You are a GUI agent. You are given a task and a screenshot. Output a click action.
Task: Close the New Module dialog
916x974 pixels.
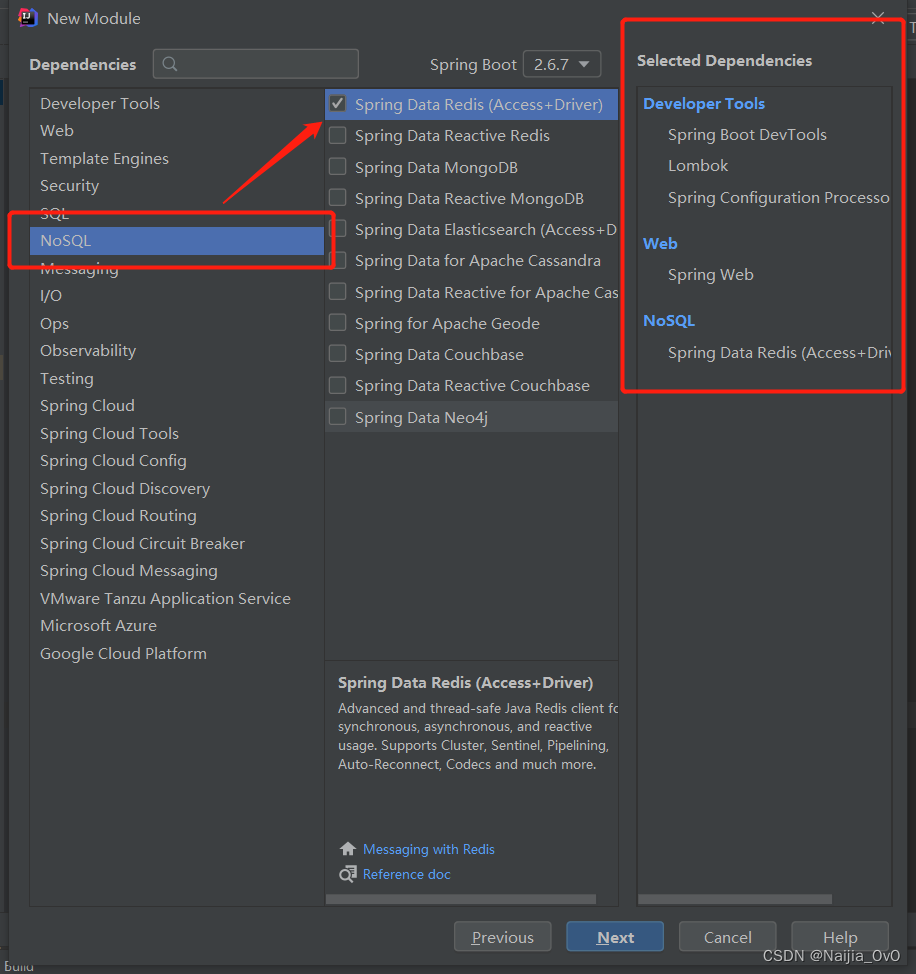[x=877, y=18]
